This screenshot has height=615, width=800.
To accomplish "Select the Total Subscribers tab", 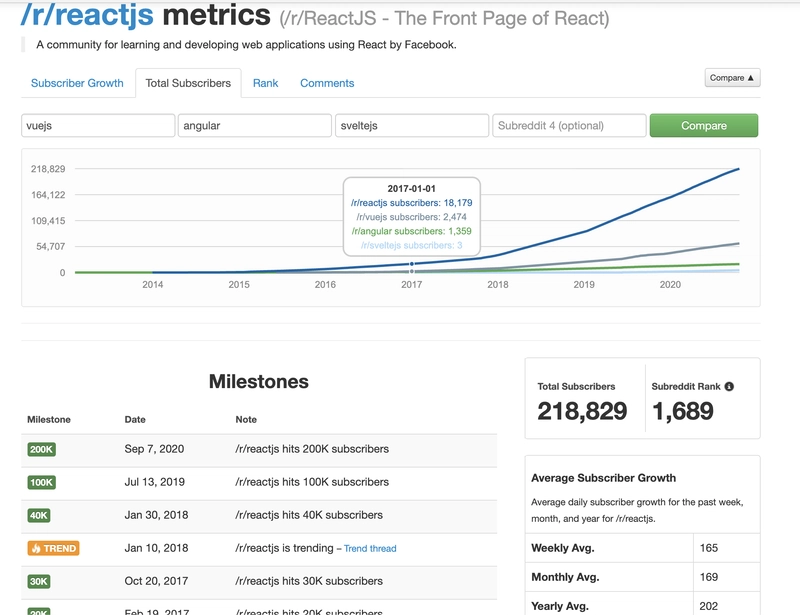I will tap(188, 83).
